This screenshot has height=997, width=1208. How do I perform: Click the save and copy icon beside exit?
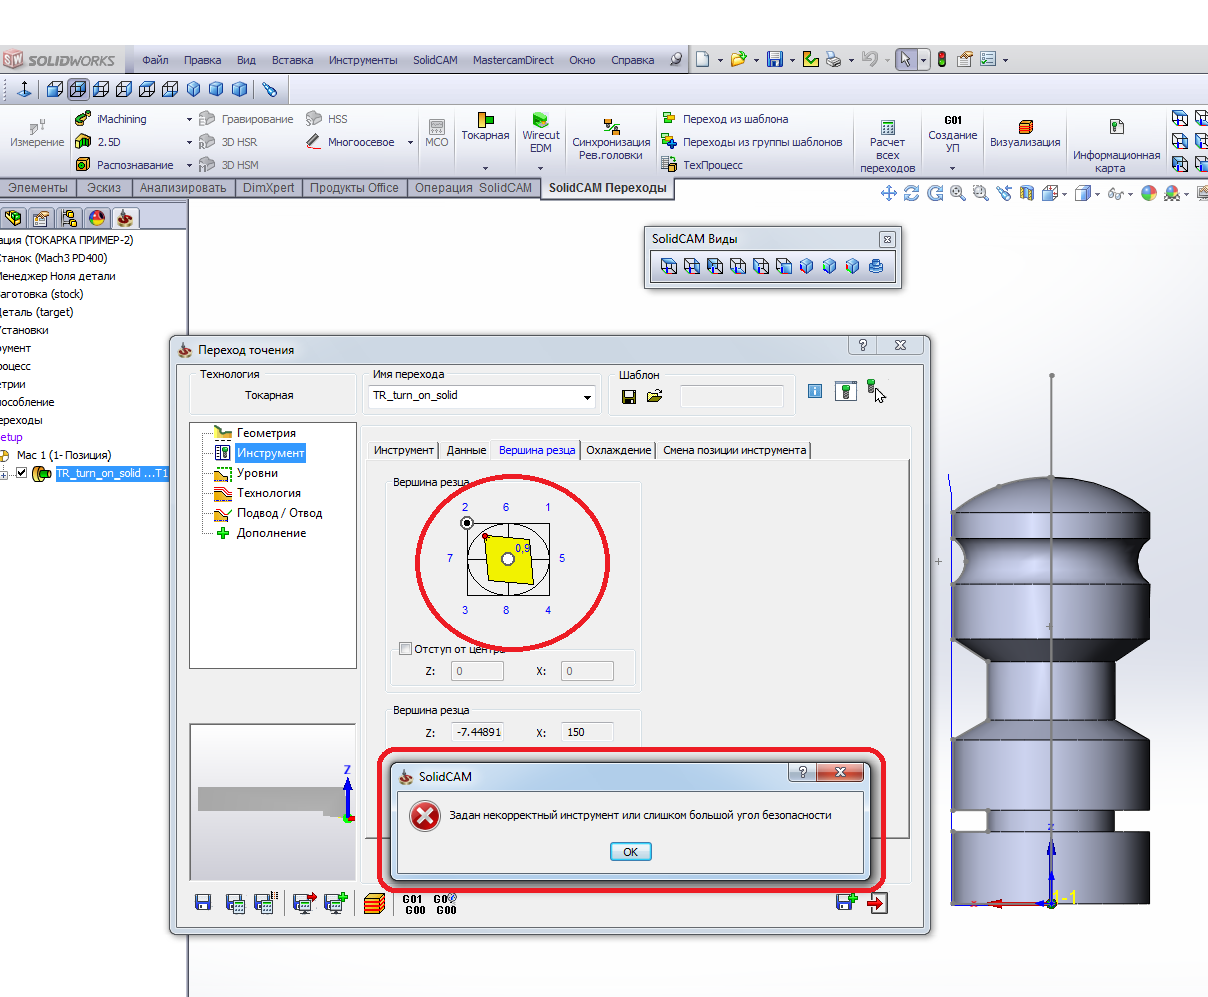click(847, 902)
